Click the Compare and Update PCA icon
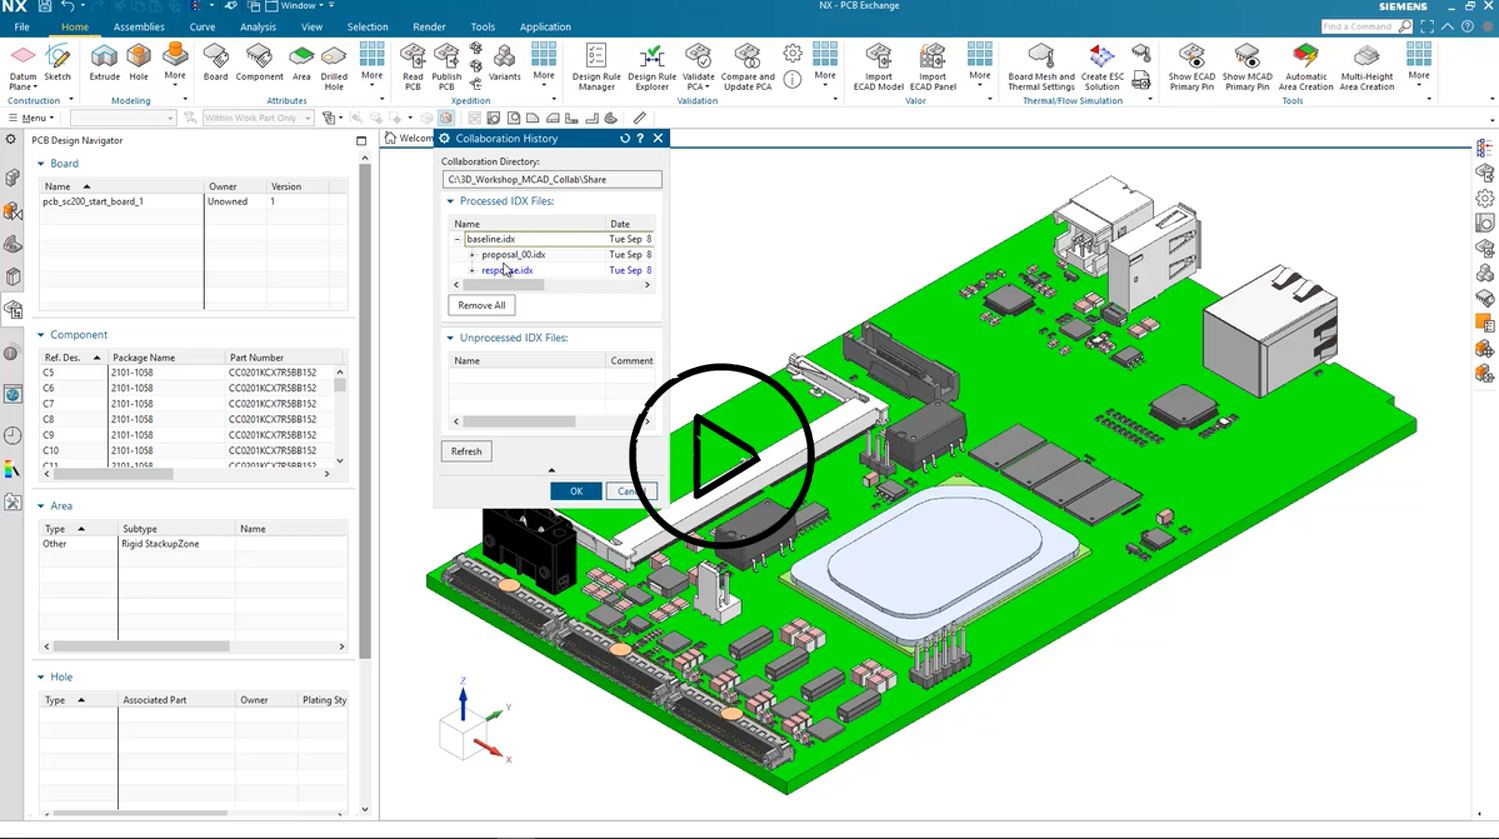1499x839 pixels. 746,65
